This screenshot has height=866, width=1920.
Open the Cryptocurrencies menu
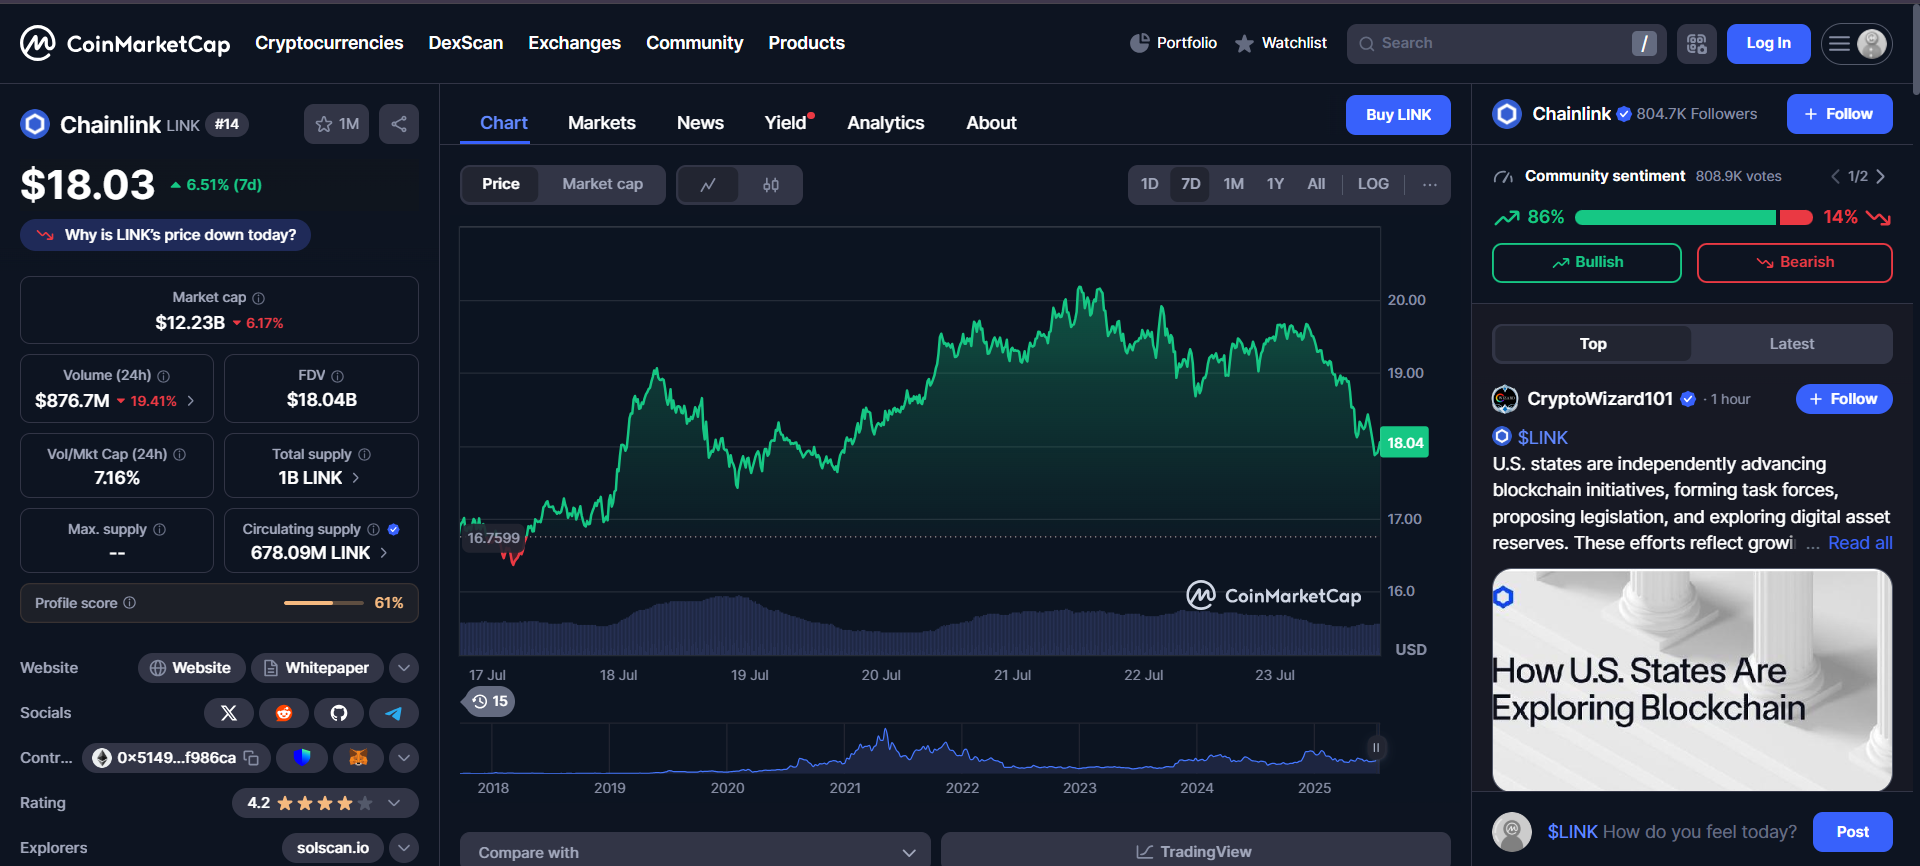click(329, 43)
